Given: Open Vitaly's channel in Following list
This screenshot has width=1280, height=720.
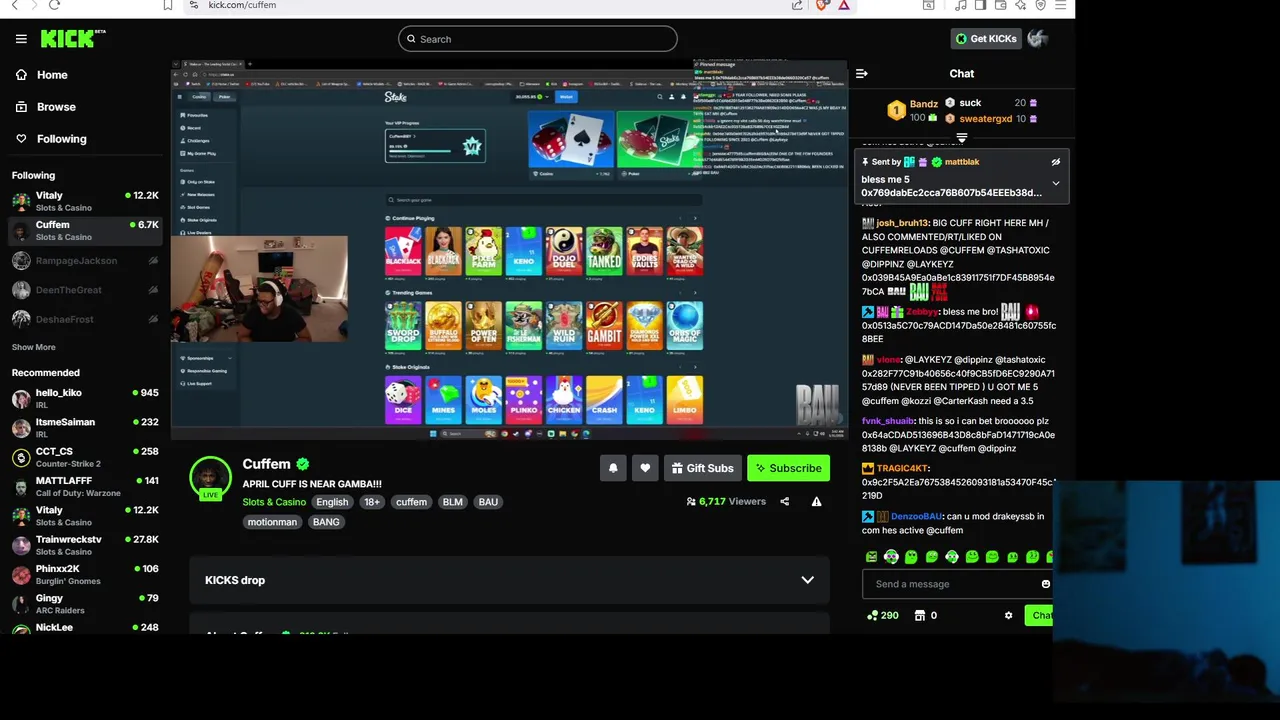Looking at the screenshot, I should [x=85, y=201].
